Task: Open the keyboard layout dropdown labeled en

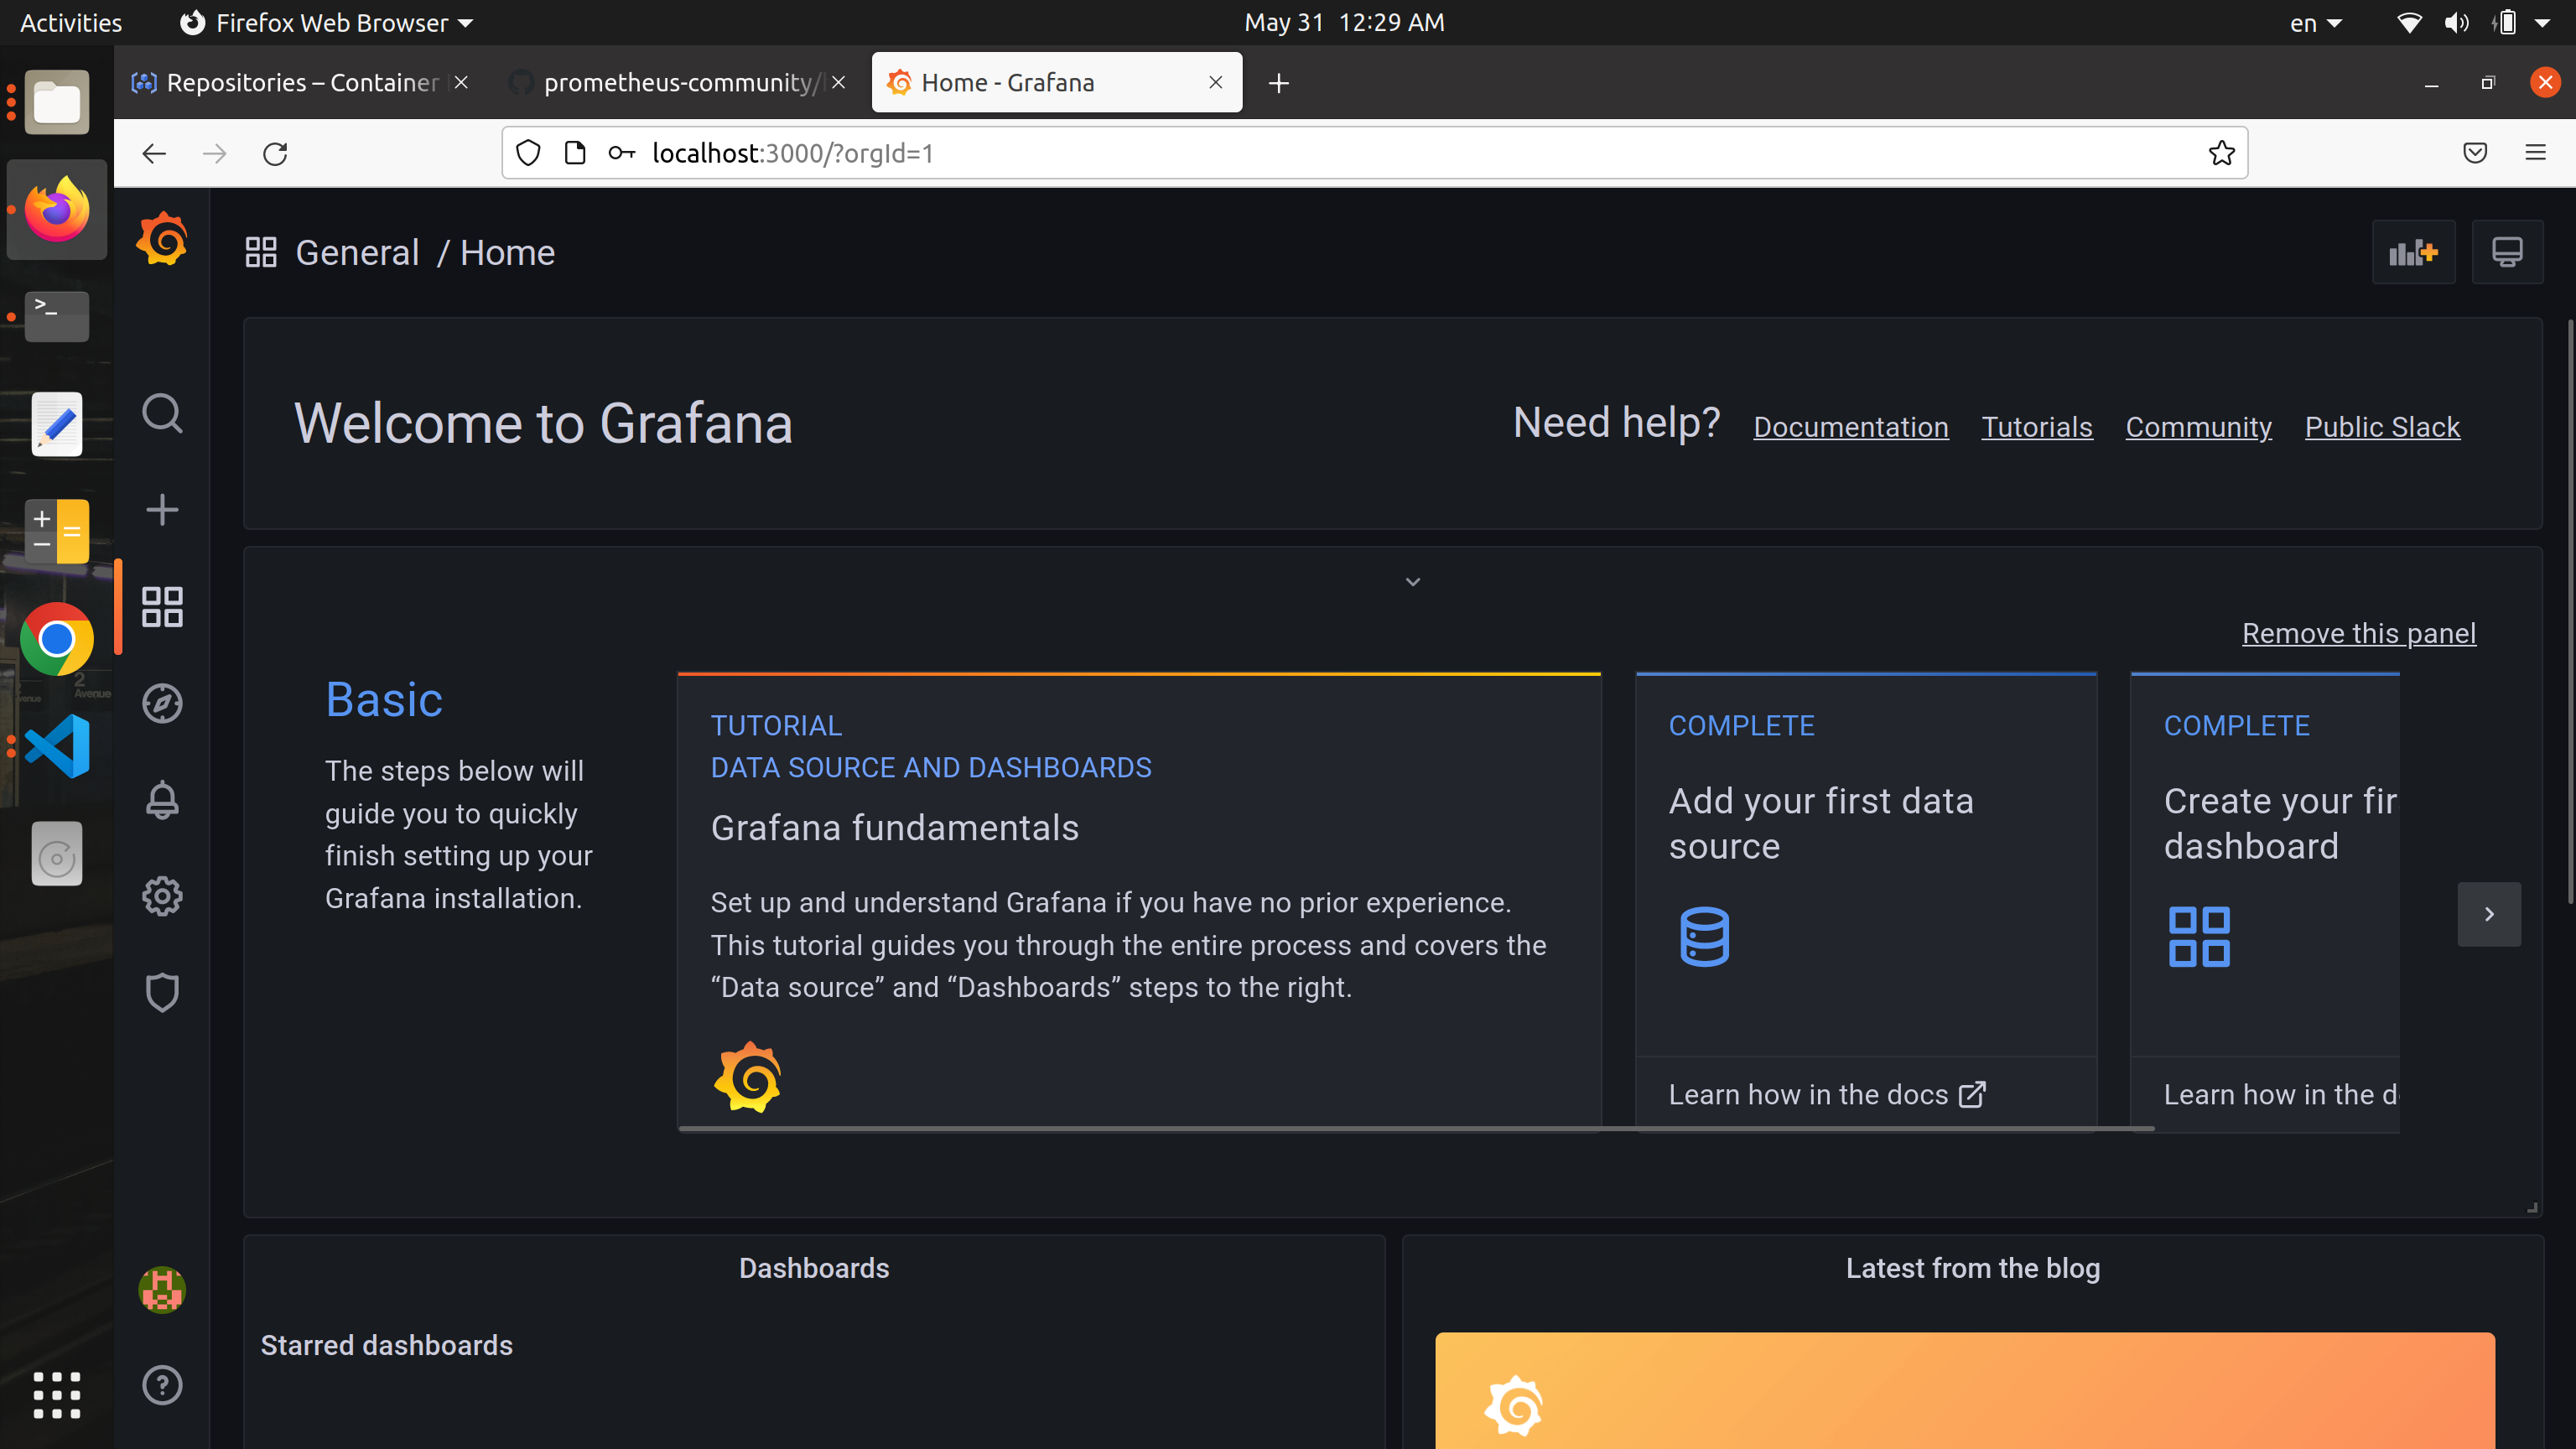Action: click(x=2315, y=22)
